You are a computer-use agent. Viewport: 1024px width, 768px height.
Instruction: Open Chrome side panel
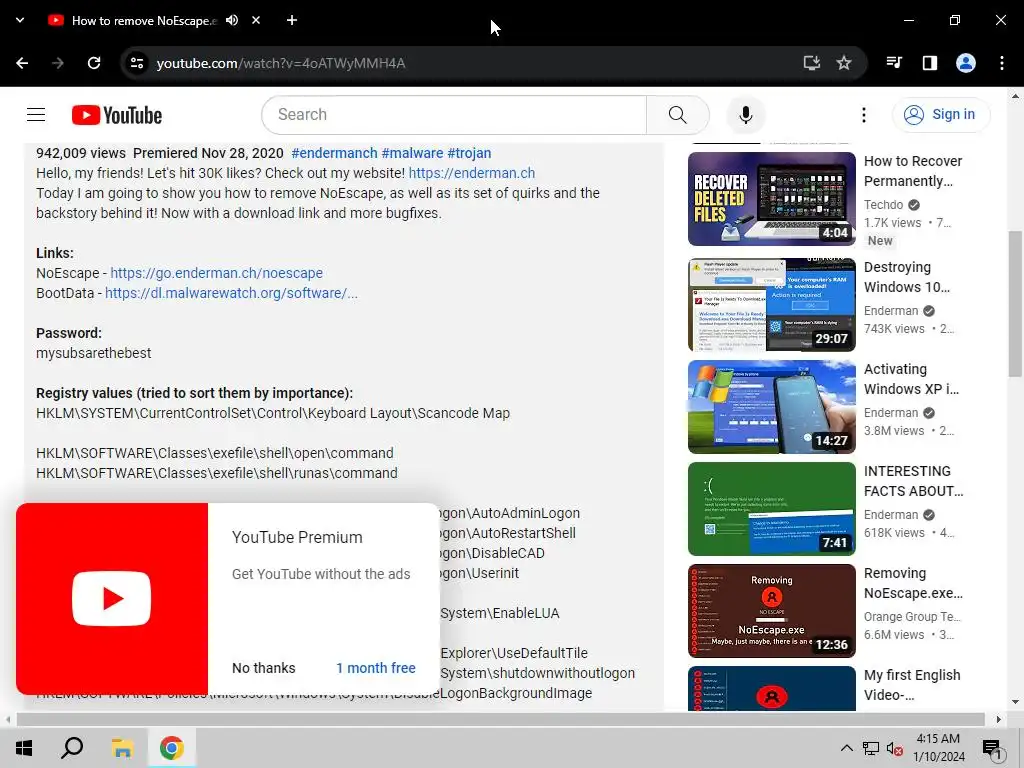click(929, 63)
